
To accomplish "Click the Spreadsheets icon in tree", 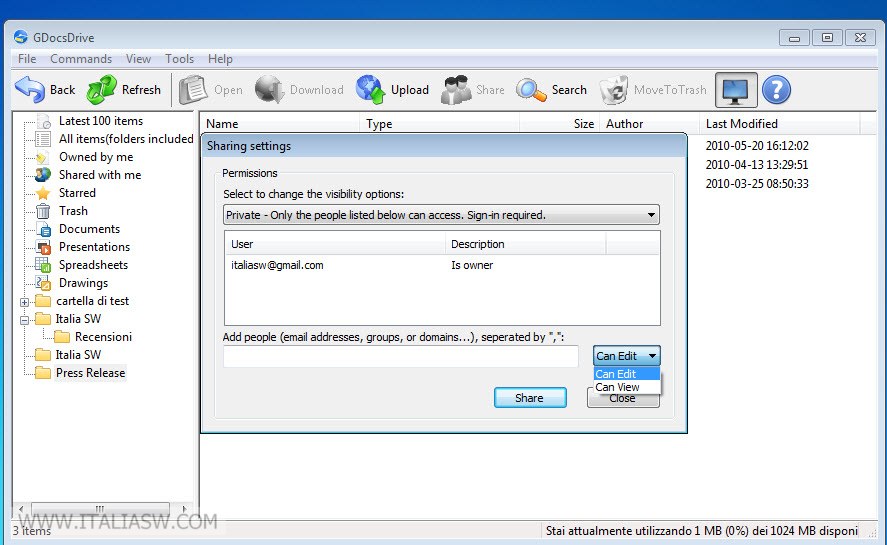I will click(43, 265).
